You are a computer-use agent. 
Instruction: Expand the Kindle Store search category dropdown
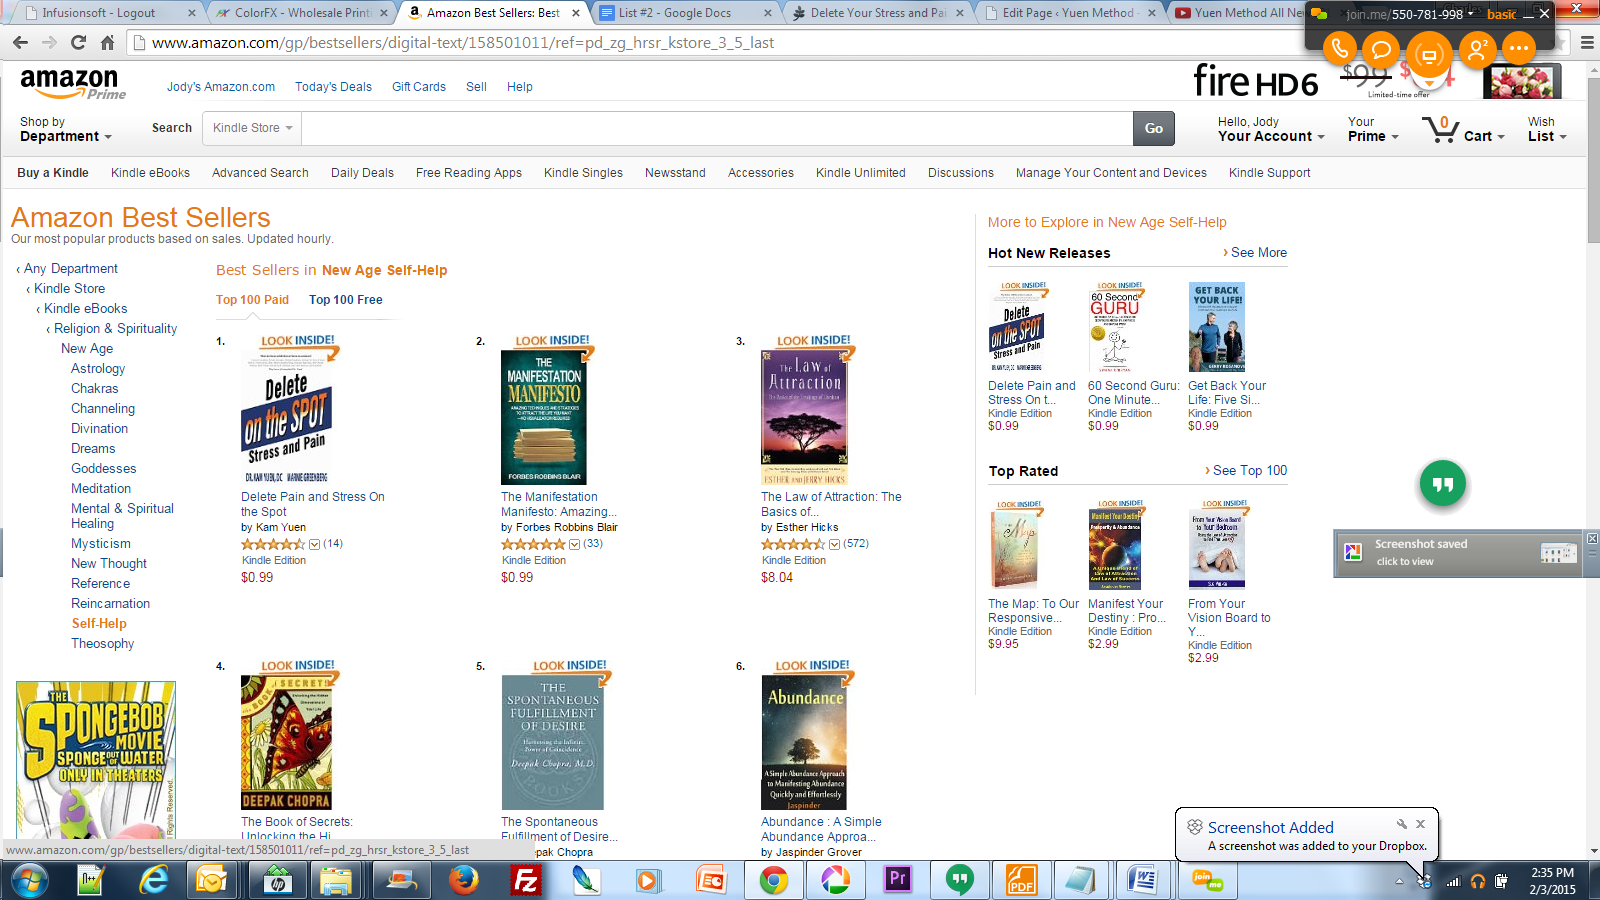coord(252,128)
